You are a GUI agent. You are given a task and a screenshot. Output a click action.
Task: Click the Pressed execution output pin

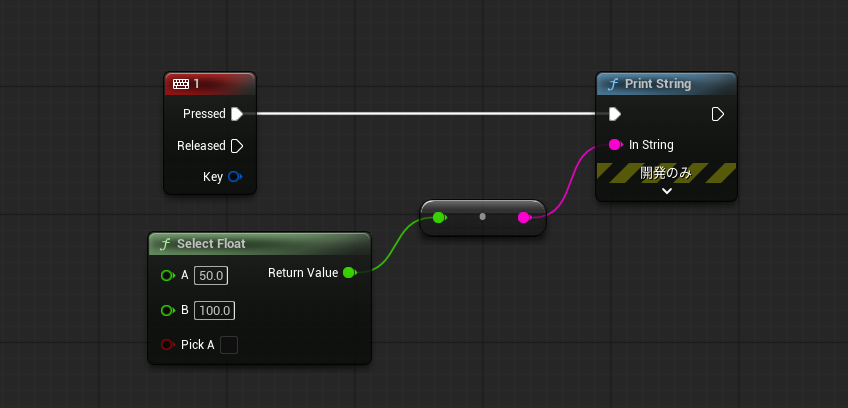pyautogui.click(x=237, y=114)
